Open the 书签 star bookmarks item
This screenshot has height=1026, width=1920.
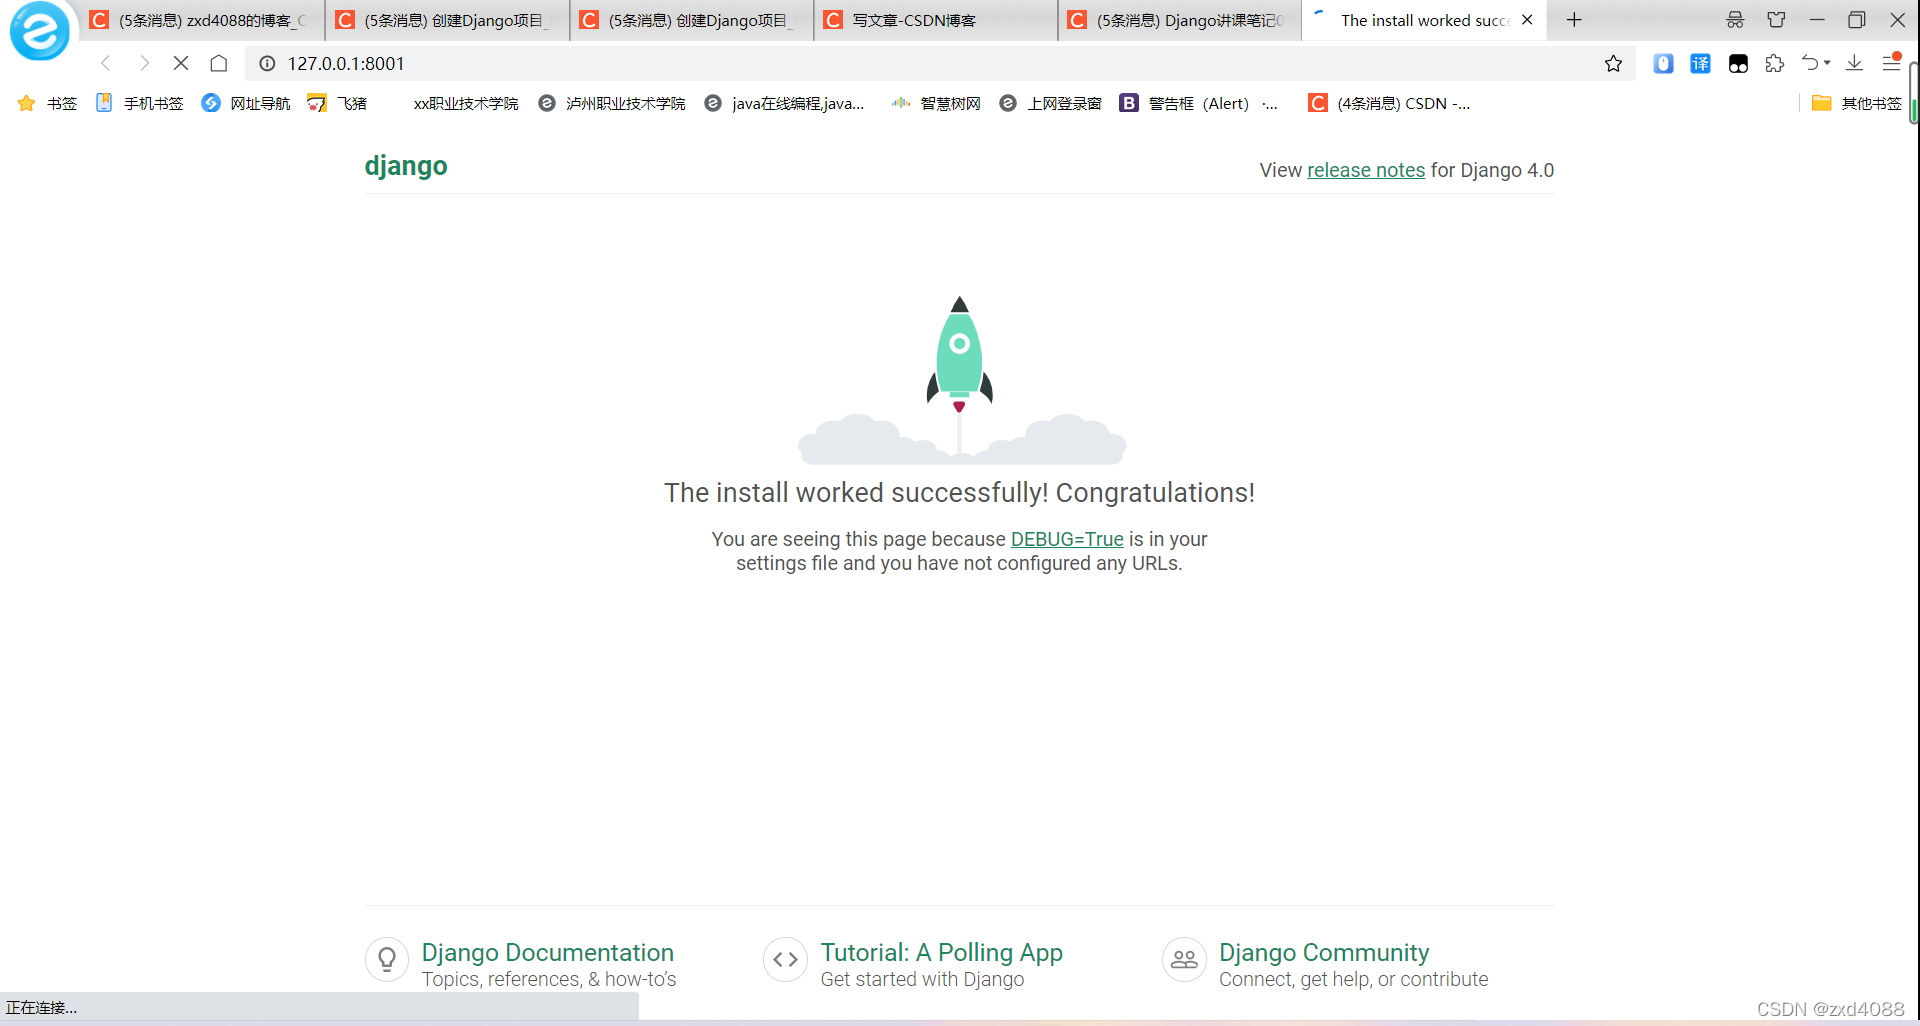click(47, 103)
